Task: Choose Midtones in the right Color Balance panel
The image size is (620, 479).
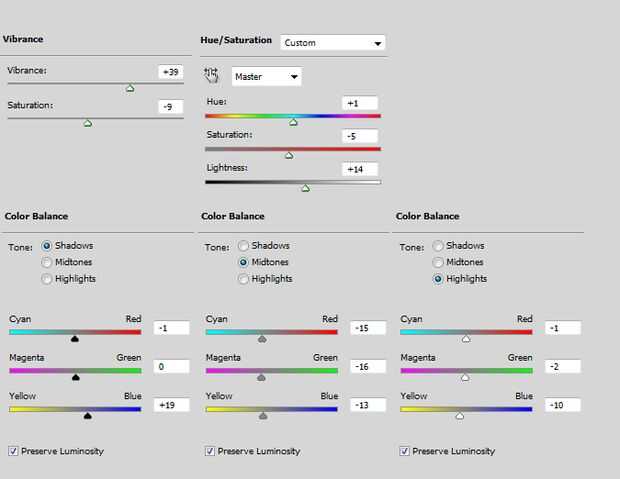Action: click(x=438, y=262)
